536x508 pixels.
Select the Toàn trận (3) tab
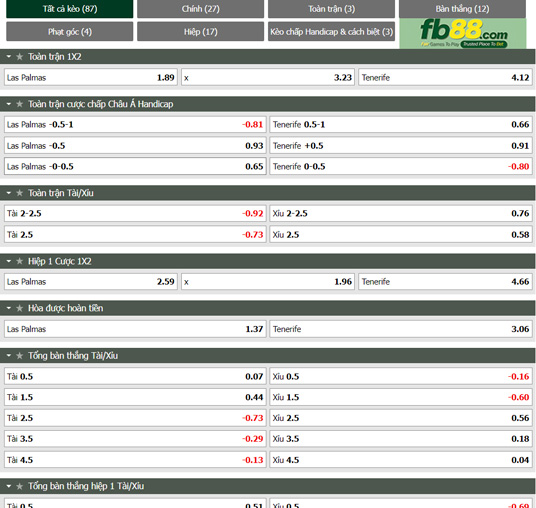tap(332, 9)
